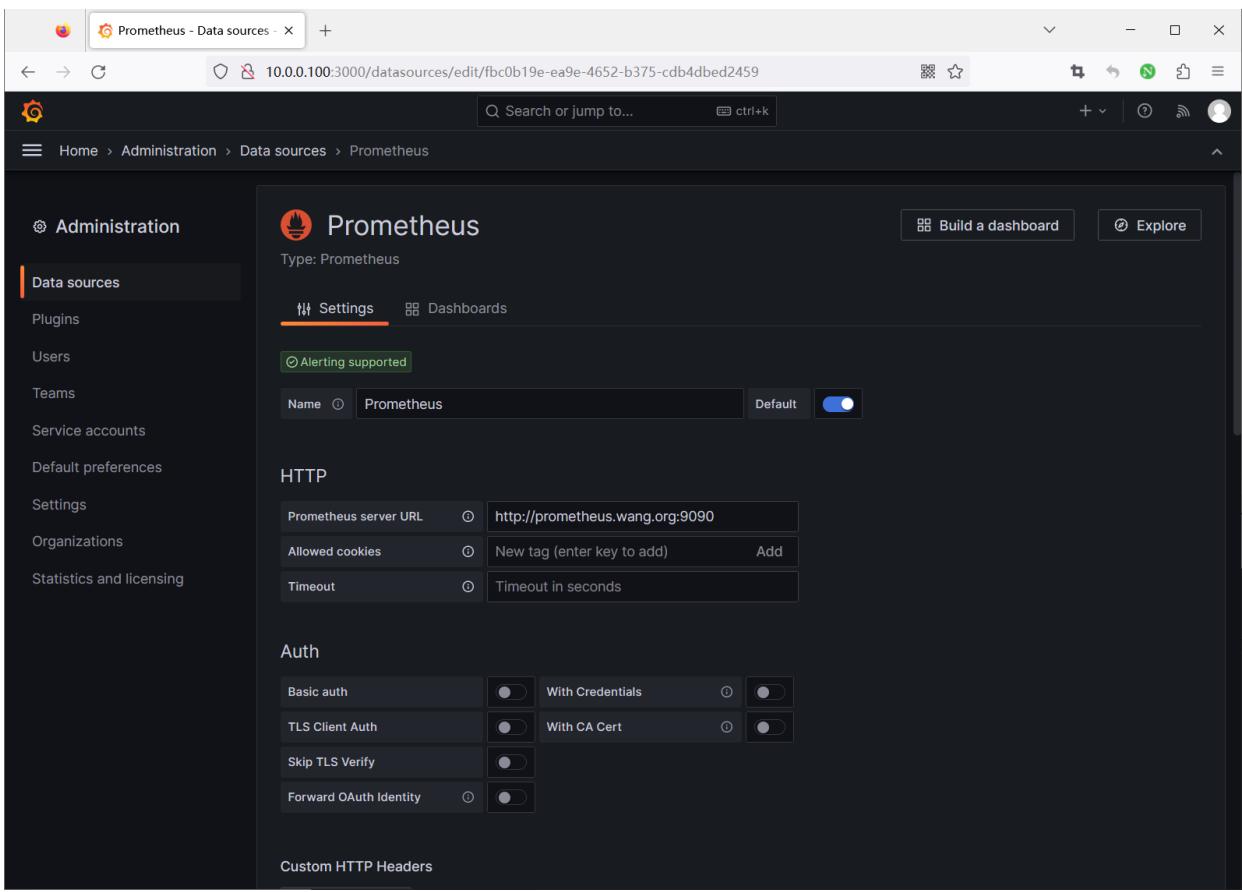Click the info icon next to Name

337,404
